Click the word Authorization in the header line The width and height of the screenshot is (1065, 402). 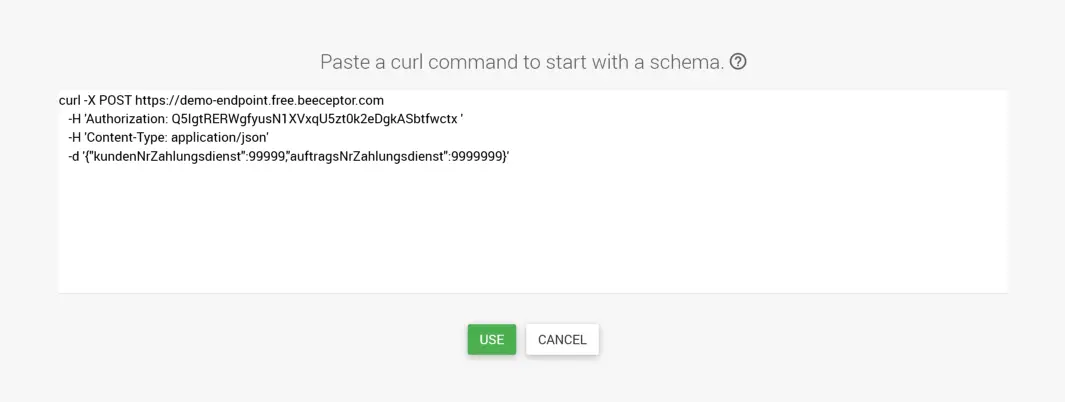[x=125, y=119]
